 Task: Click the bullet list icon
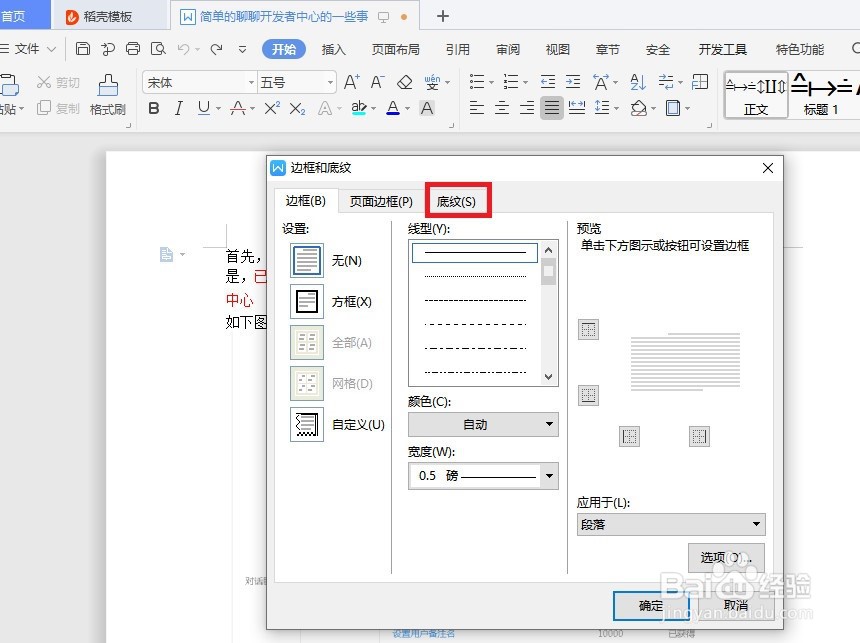[x=478, y=81]
